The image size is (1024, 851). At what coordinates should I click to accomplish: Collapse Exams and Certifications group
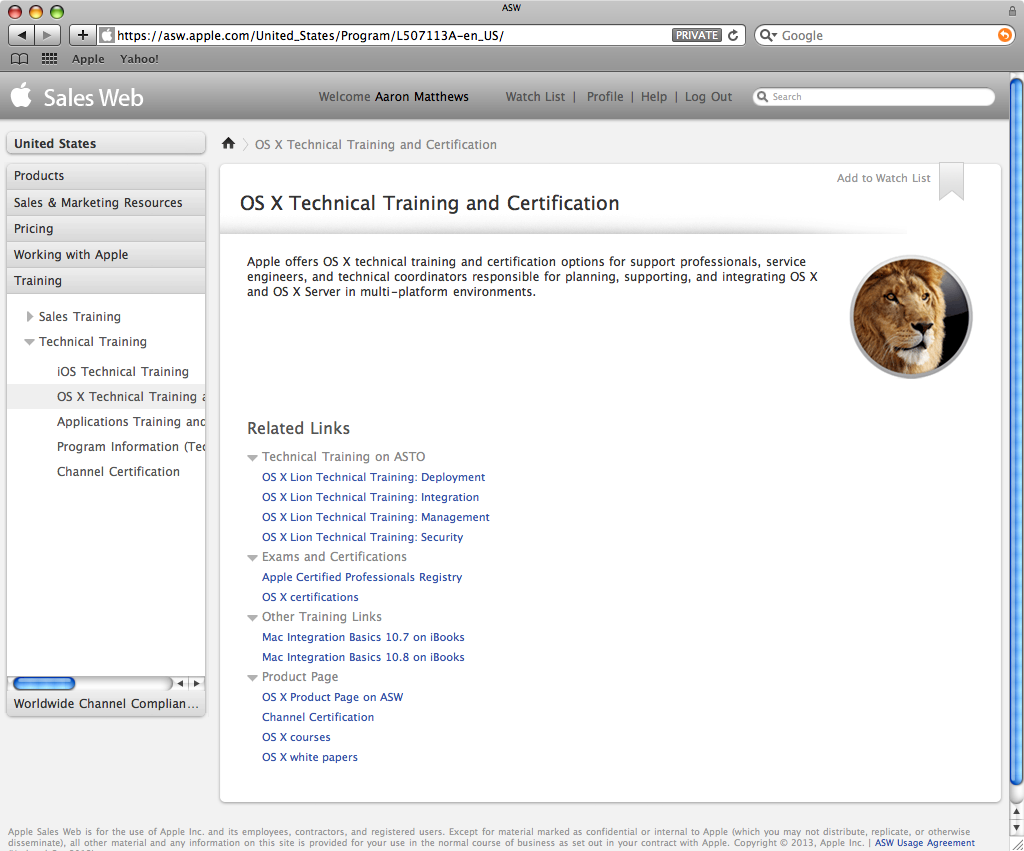coord(252,558)
